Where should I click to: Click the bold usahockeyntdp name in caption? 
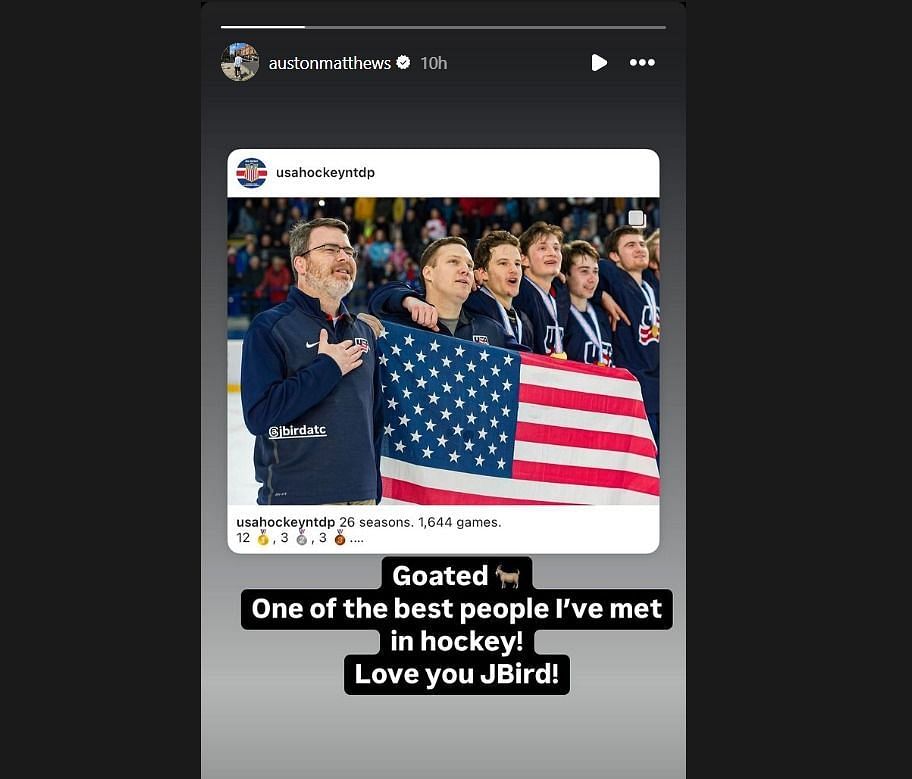(x=286, y=522)
